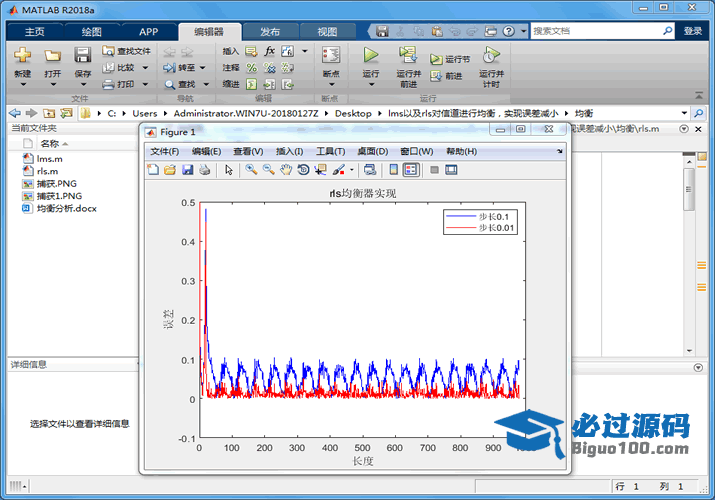715x500 pixels.
Task: Expand the brush tool dropdown arrow
Action: 351,170
